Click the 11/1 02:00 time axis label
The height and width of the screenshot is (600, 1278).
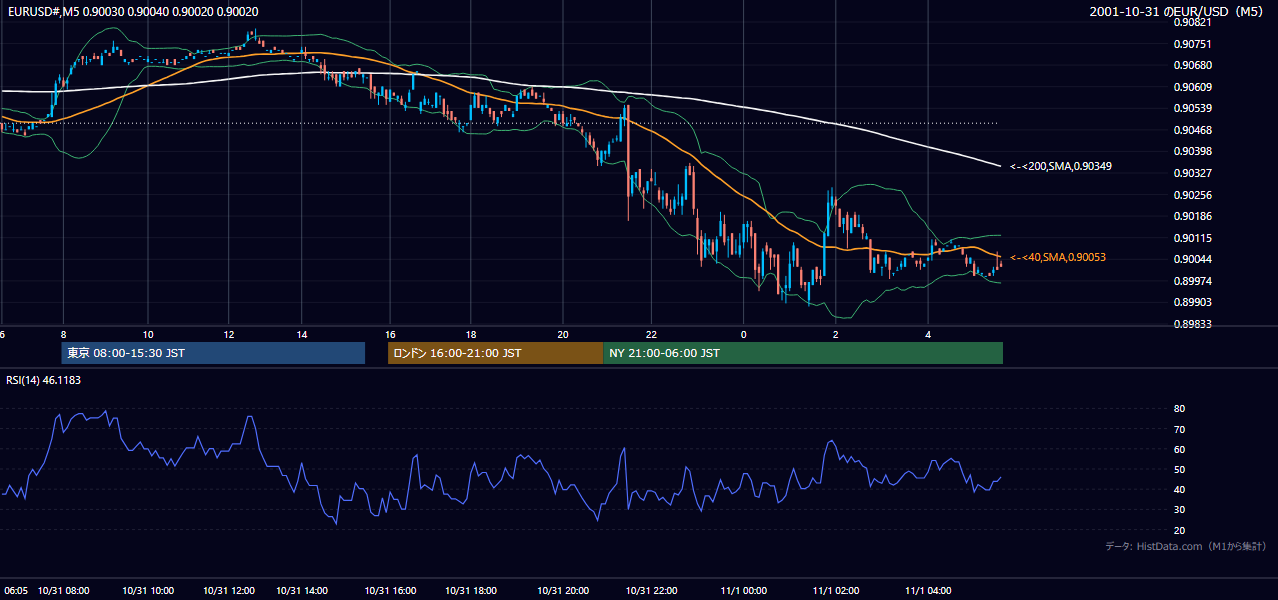click(x=836, y=591)
